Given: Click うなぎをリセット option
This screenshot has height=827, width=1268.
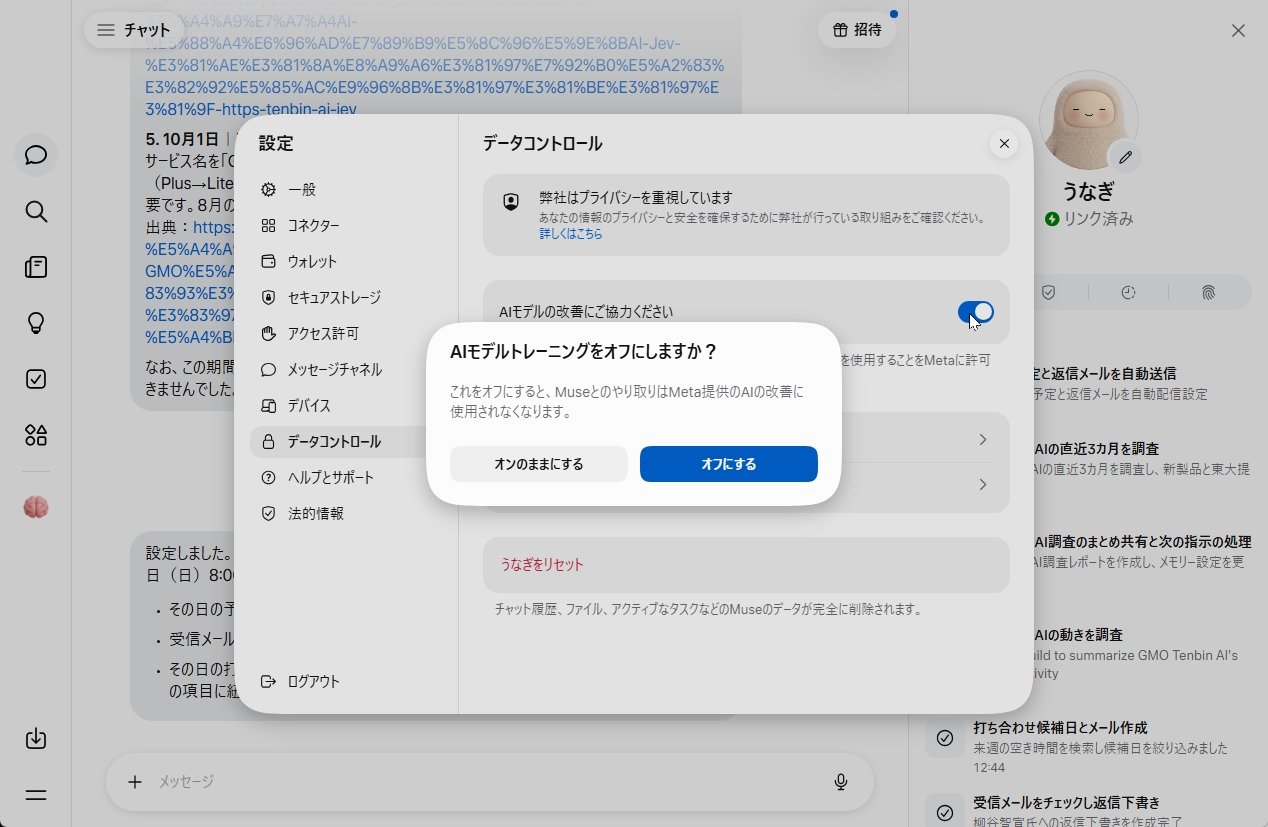Looking at the screenshot, I should coord(746,565).
